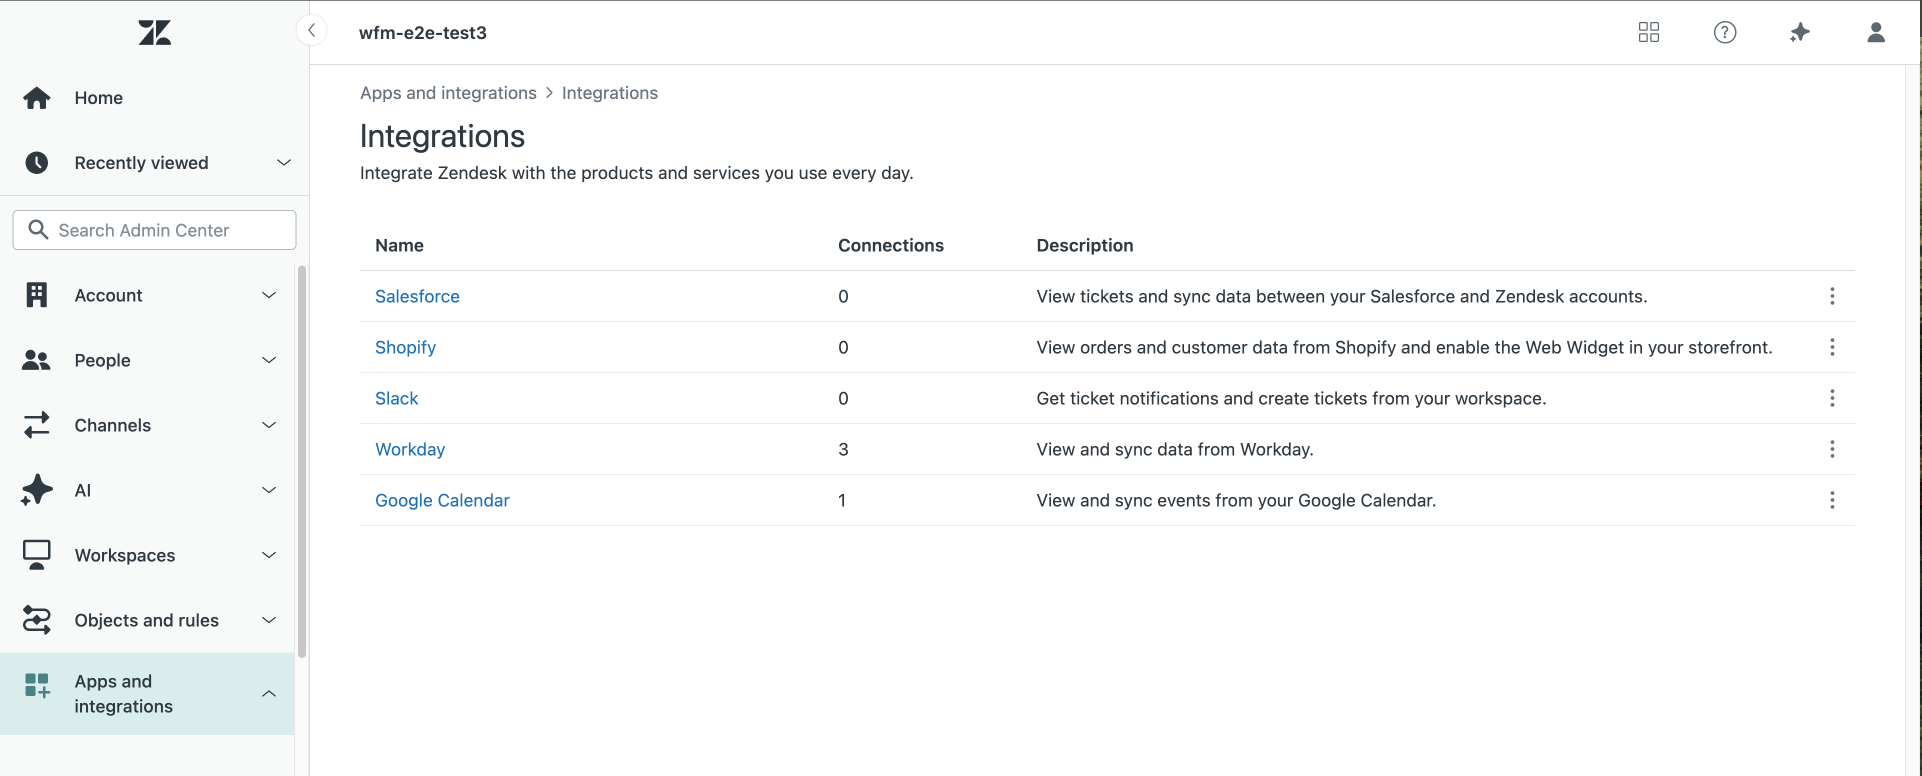Open the help question mark icon

coord(1725,33)
